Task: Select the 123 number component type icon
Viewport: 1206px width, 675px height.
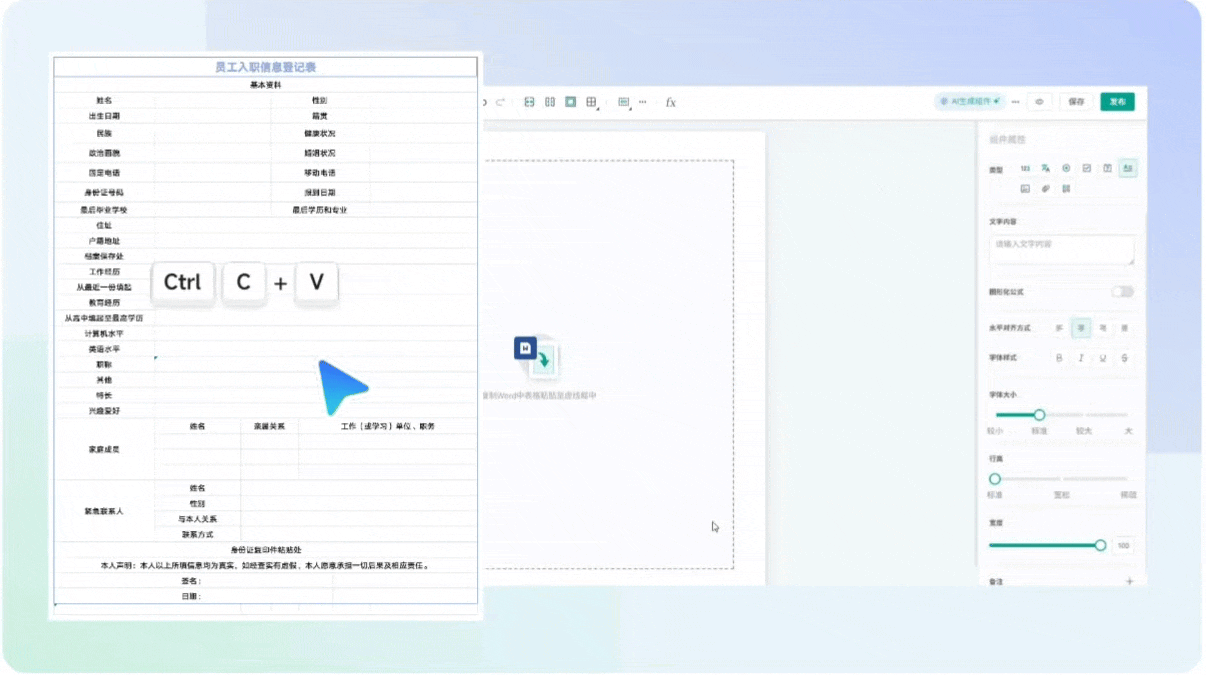Action: tap(1026, 168)
